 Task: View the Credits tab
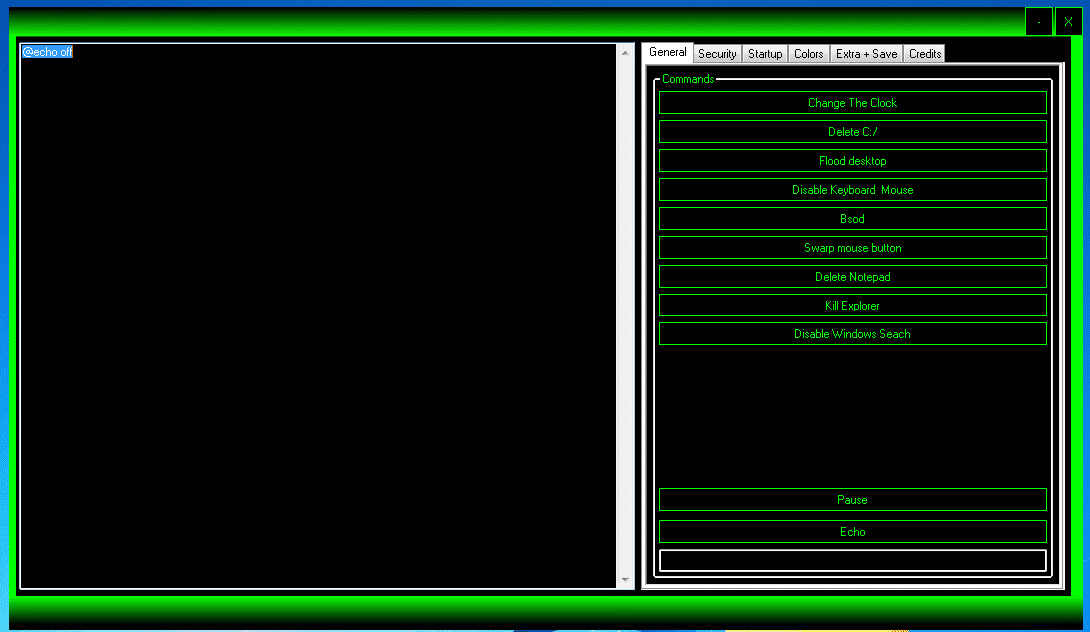pyautogui.click(x=923, y=53)
